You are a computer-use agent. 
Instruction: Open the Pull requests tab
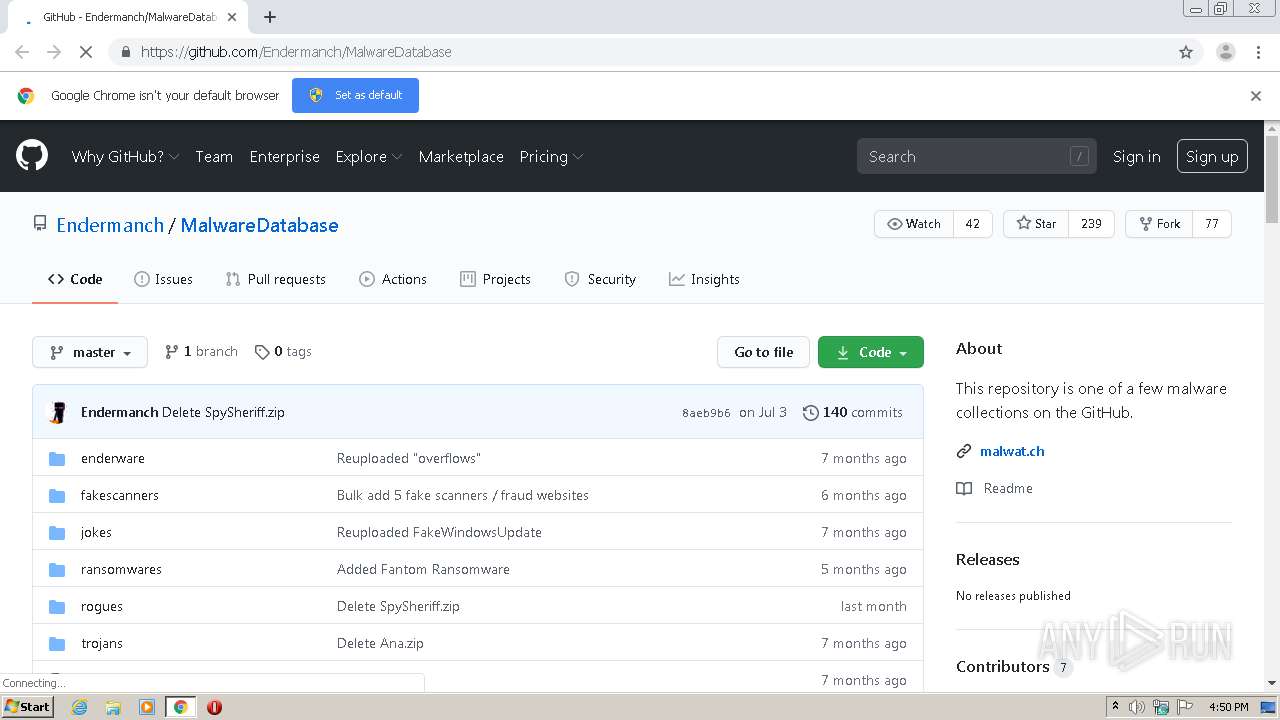(x=275, y=279)
